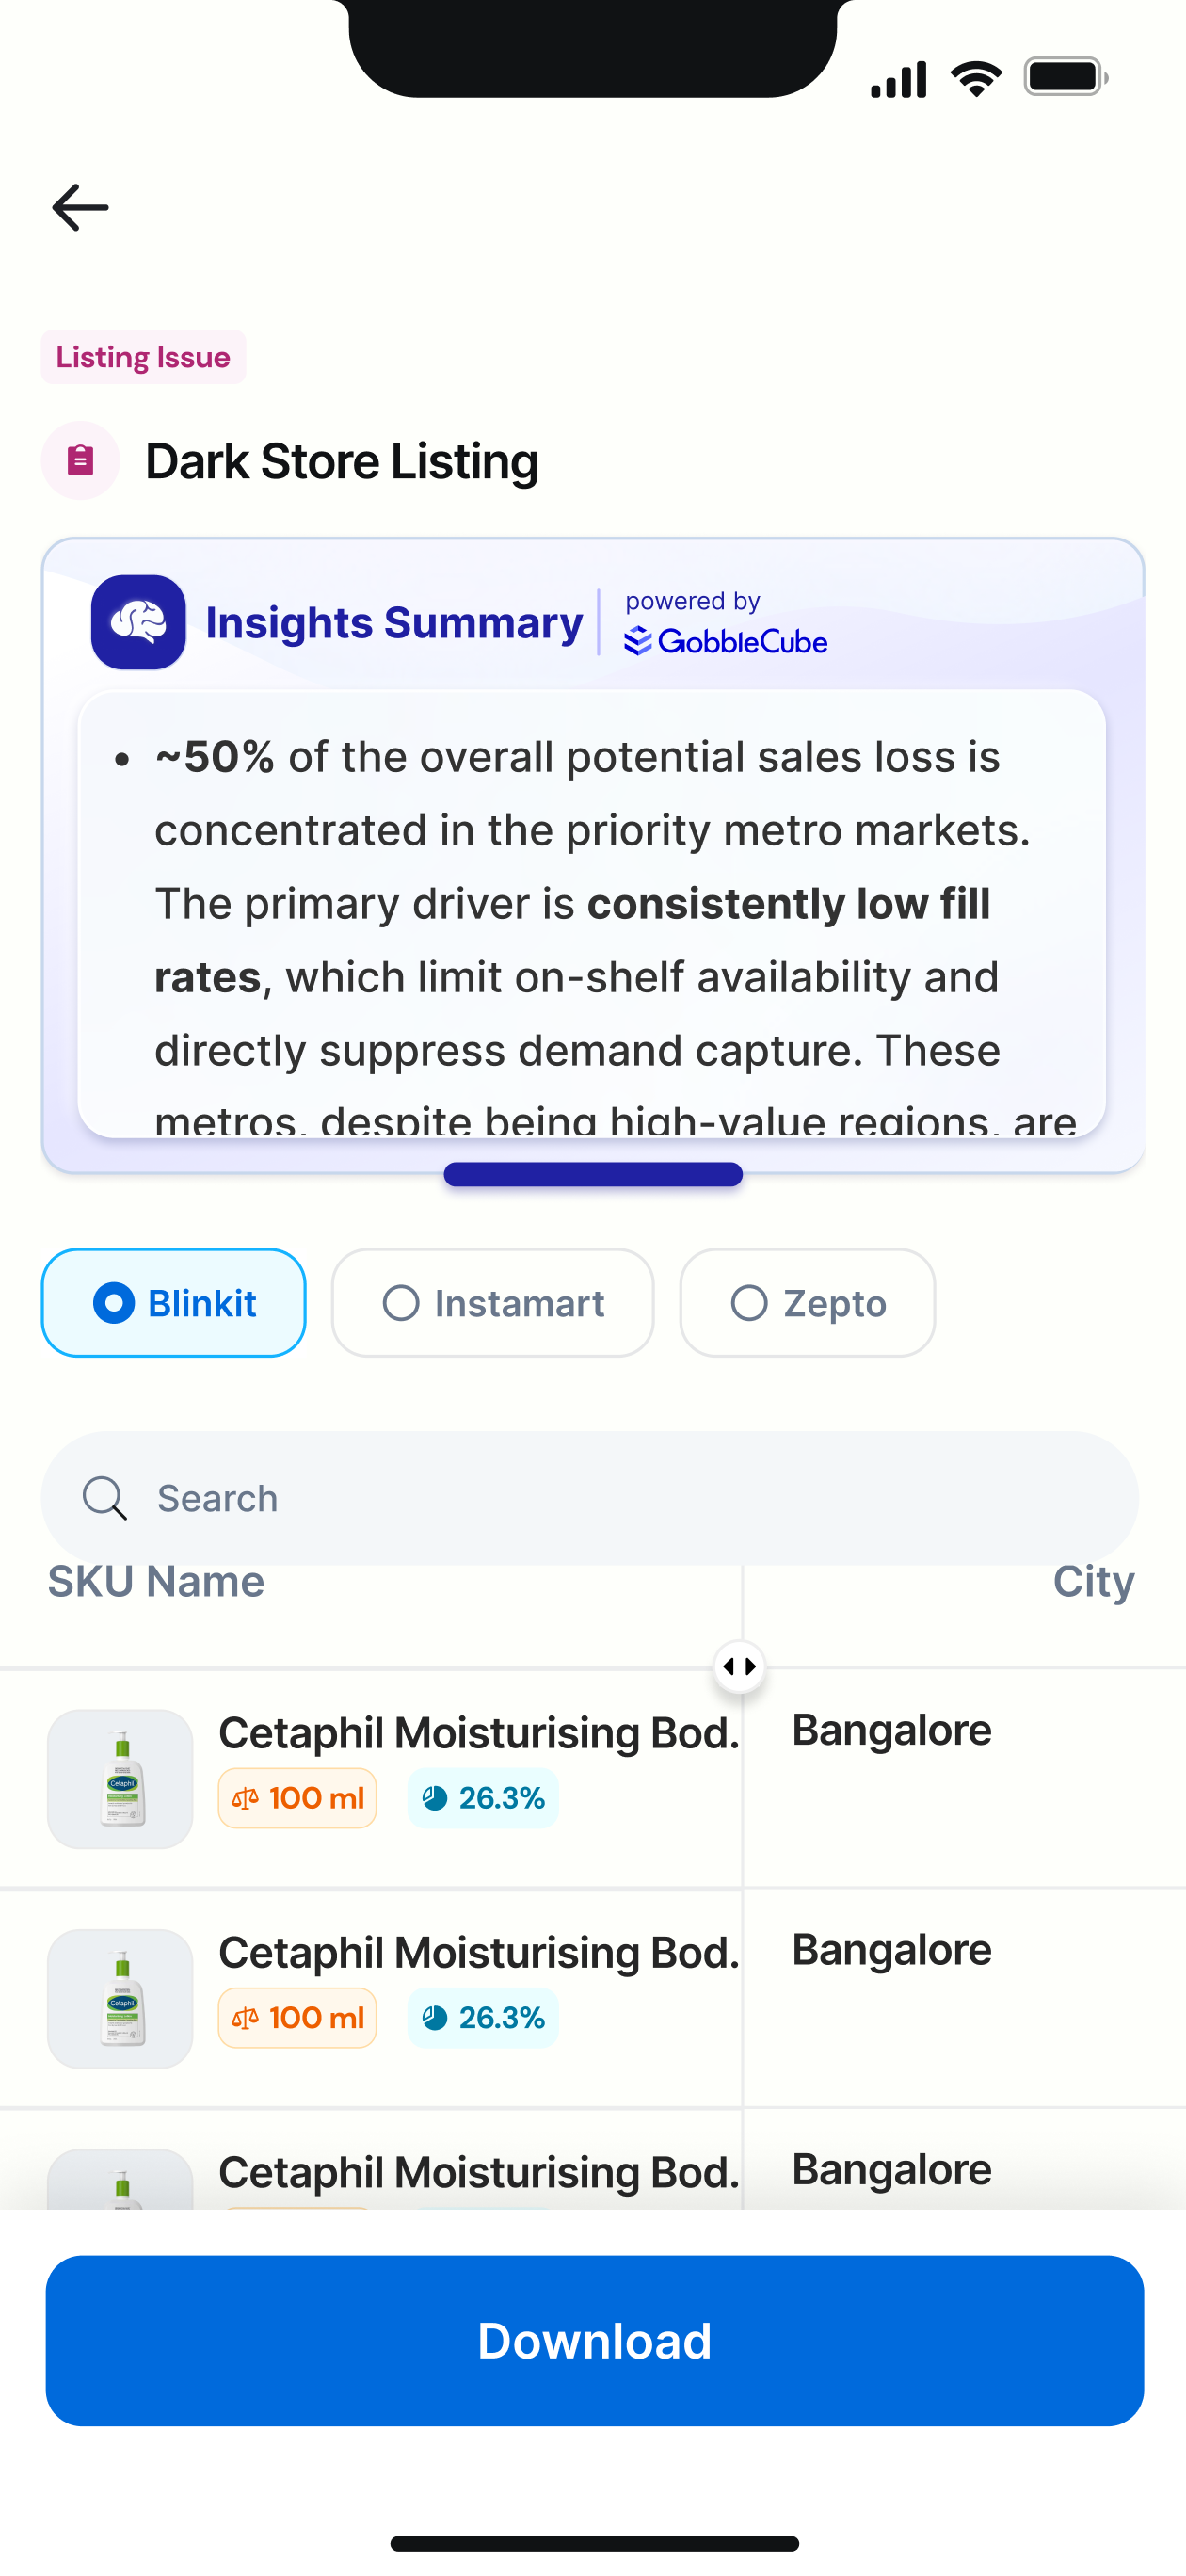Focus the Search input field
1186x2576 pixels.
point(590,1498)
